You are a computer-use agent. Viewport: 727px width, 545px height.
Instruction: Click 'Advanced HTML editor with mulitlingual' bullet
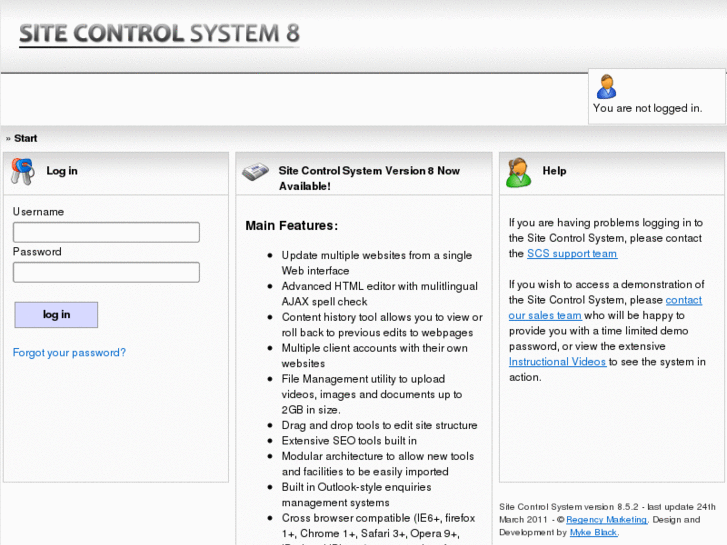coord(379,294)
